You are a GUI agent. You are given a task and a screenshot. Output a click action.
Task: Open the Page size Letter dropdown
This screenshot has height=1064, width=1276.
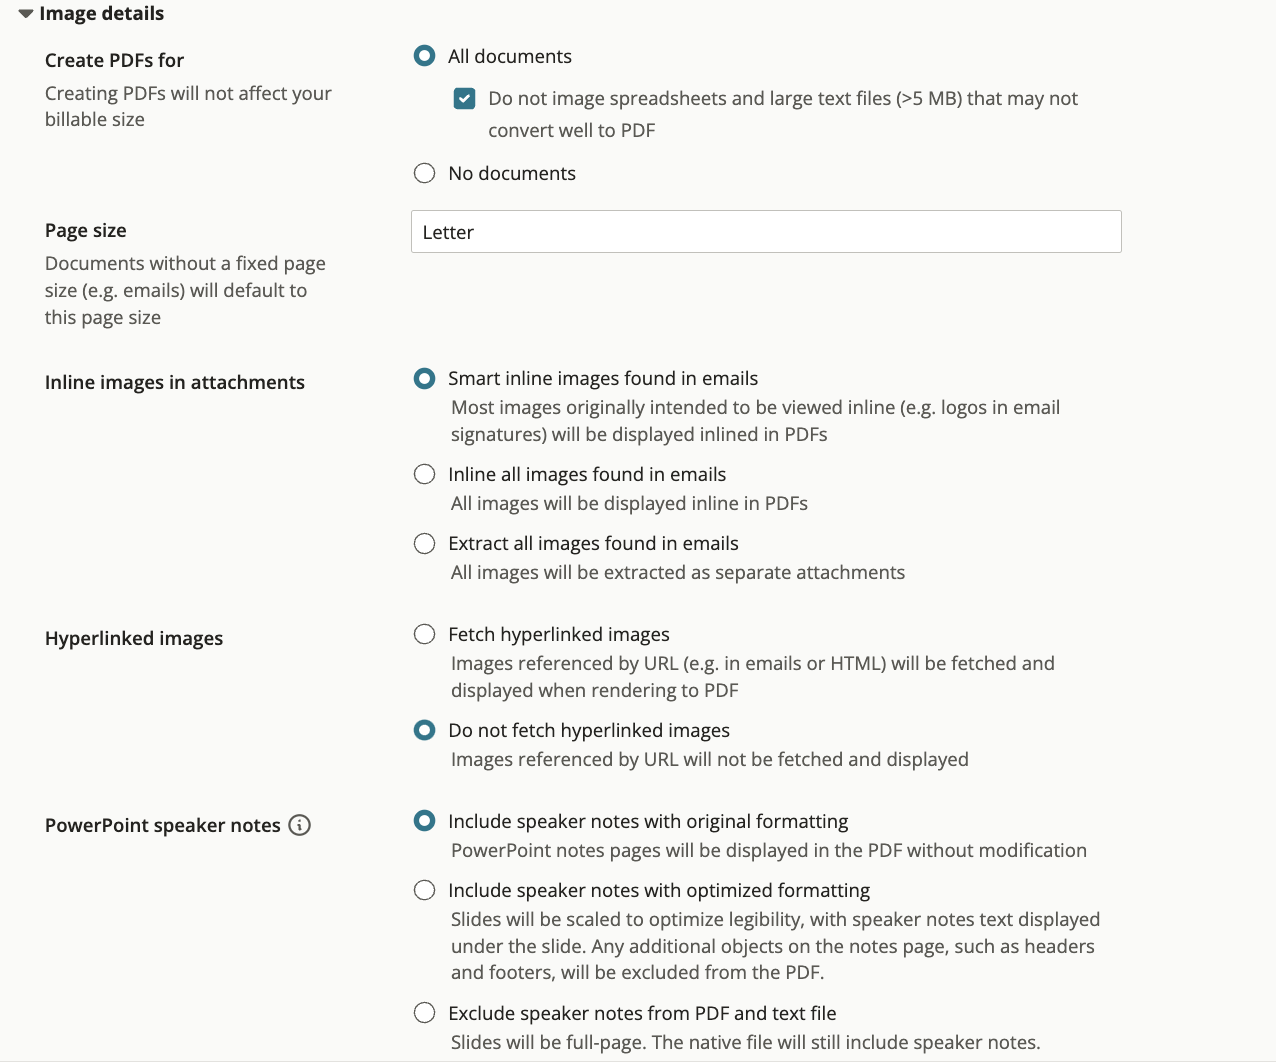766,232
